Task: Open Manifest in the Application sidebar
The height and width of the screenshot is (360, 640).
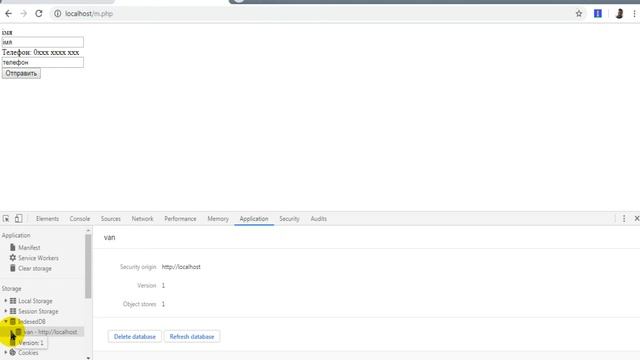Action: pos(29,247)
